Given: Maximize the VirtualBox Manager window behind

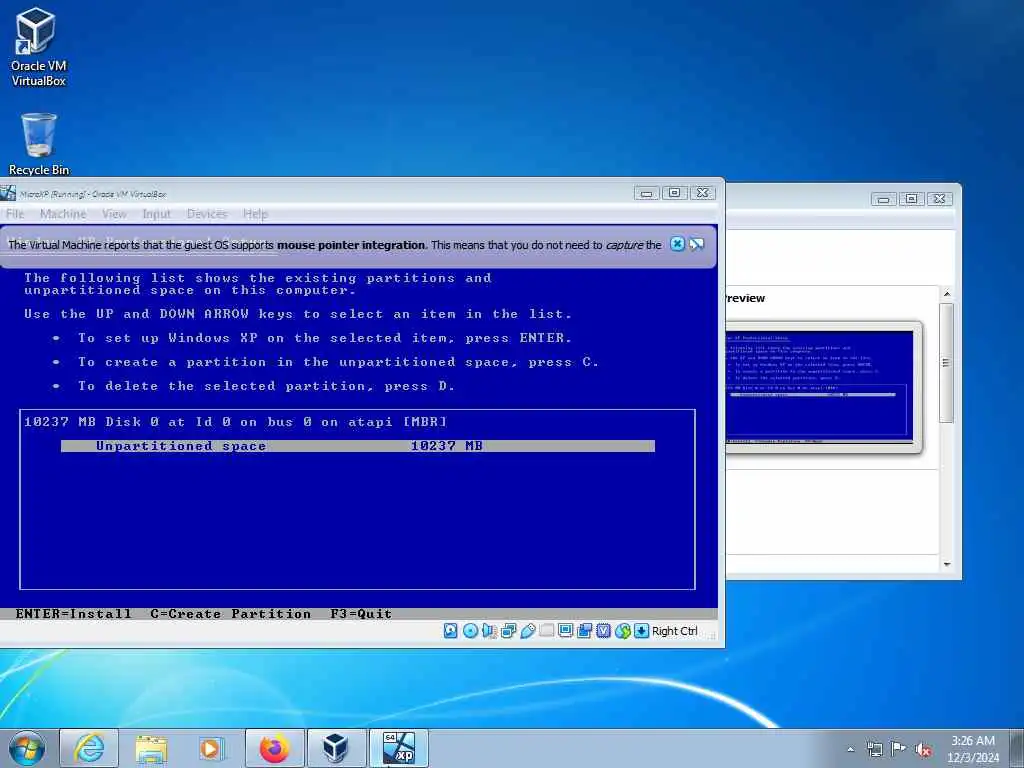Looking at the screenshot, I should point(912,199).
